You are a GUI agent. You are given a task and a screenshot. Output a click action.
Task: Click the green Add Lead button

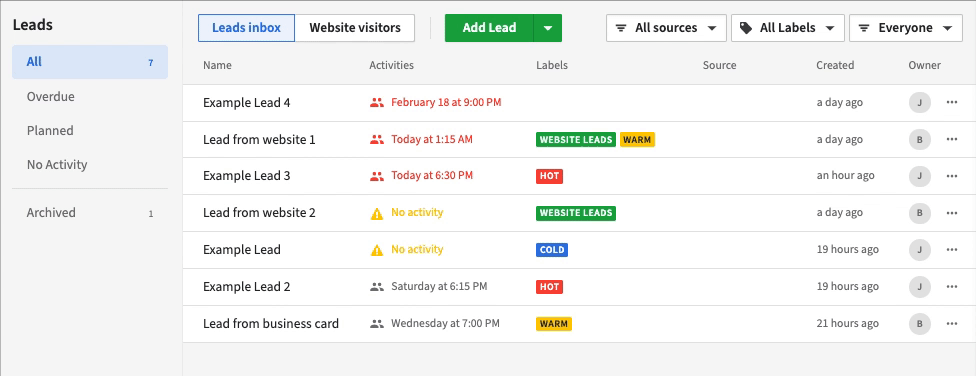tap(489, 28)
